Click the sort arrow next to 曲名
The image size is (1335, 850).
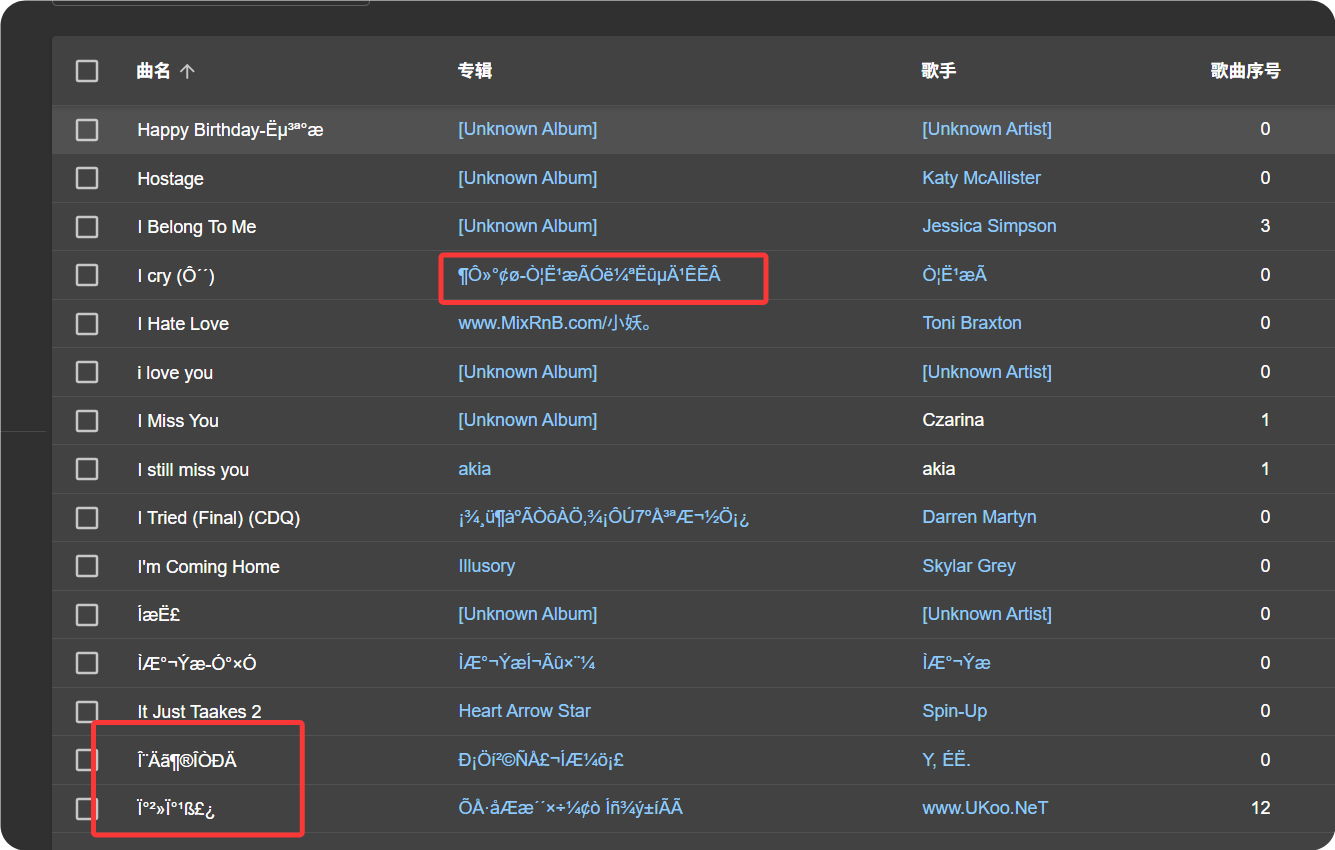pyautogui.click(x=187, y=71)
